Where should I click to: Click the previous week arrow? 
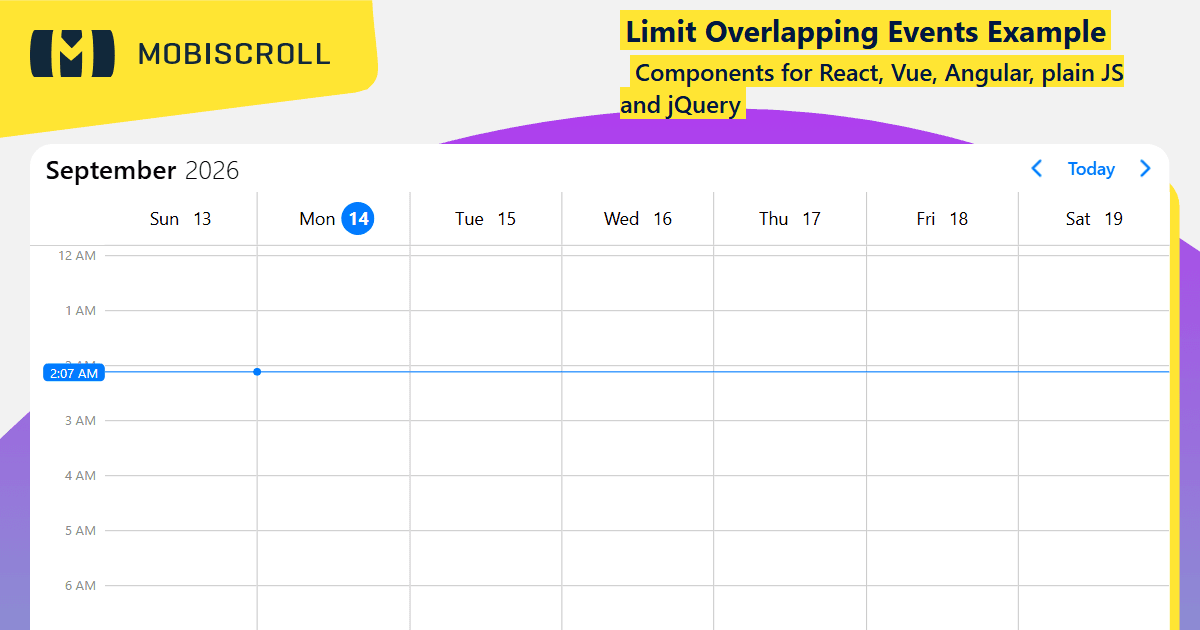(1037, 169)
